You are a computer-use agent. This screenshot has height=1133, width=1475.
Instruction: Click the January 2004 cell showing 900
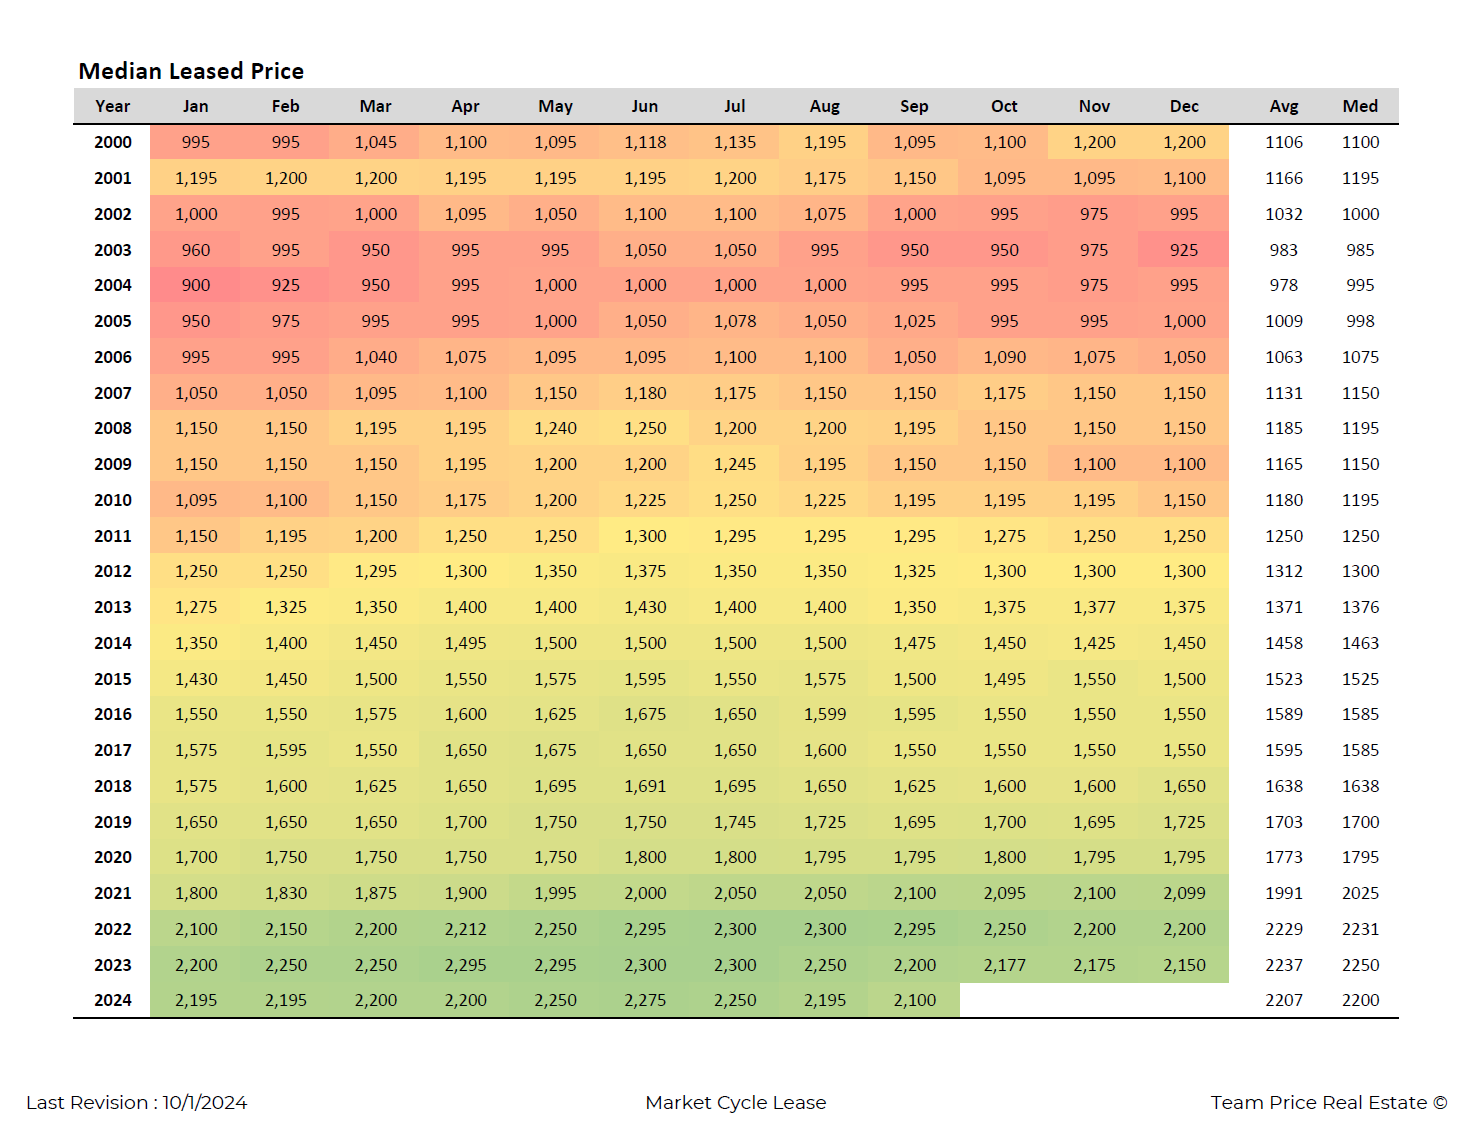(x=195, y=285)
